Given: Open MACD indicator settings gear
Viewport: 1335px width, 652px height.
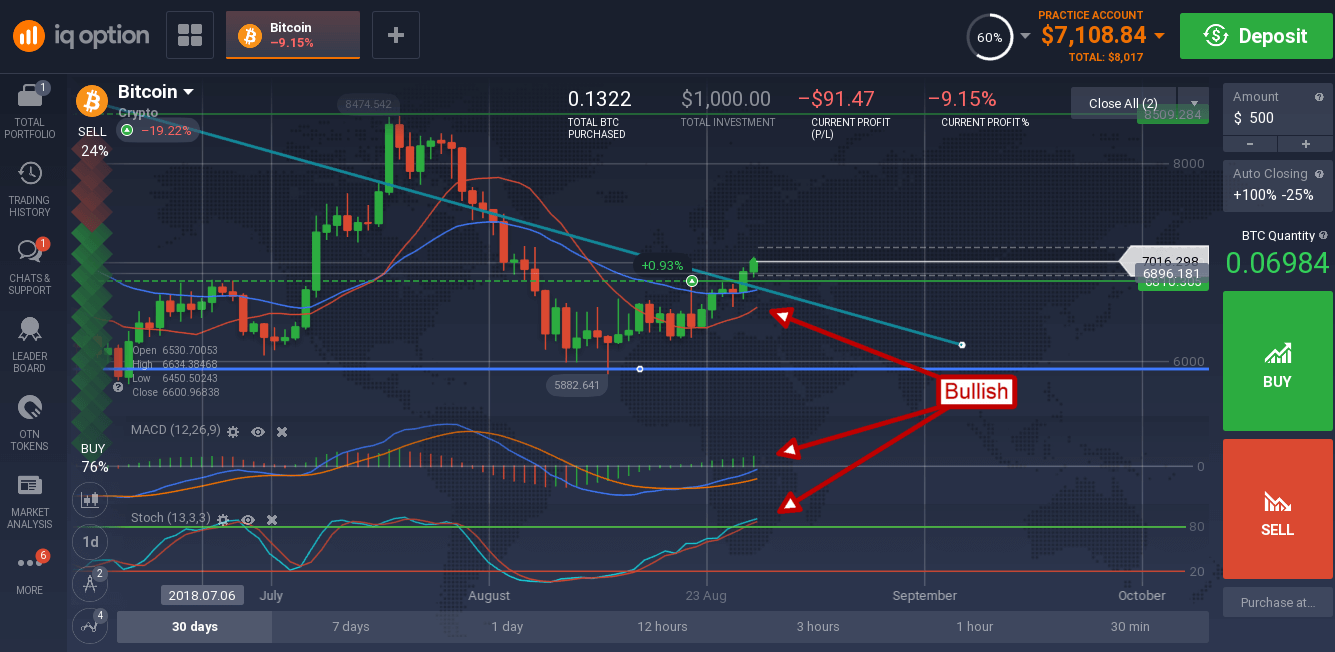Looking at the screenshot, I should click(x=233, y=431).
